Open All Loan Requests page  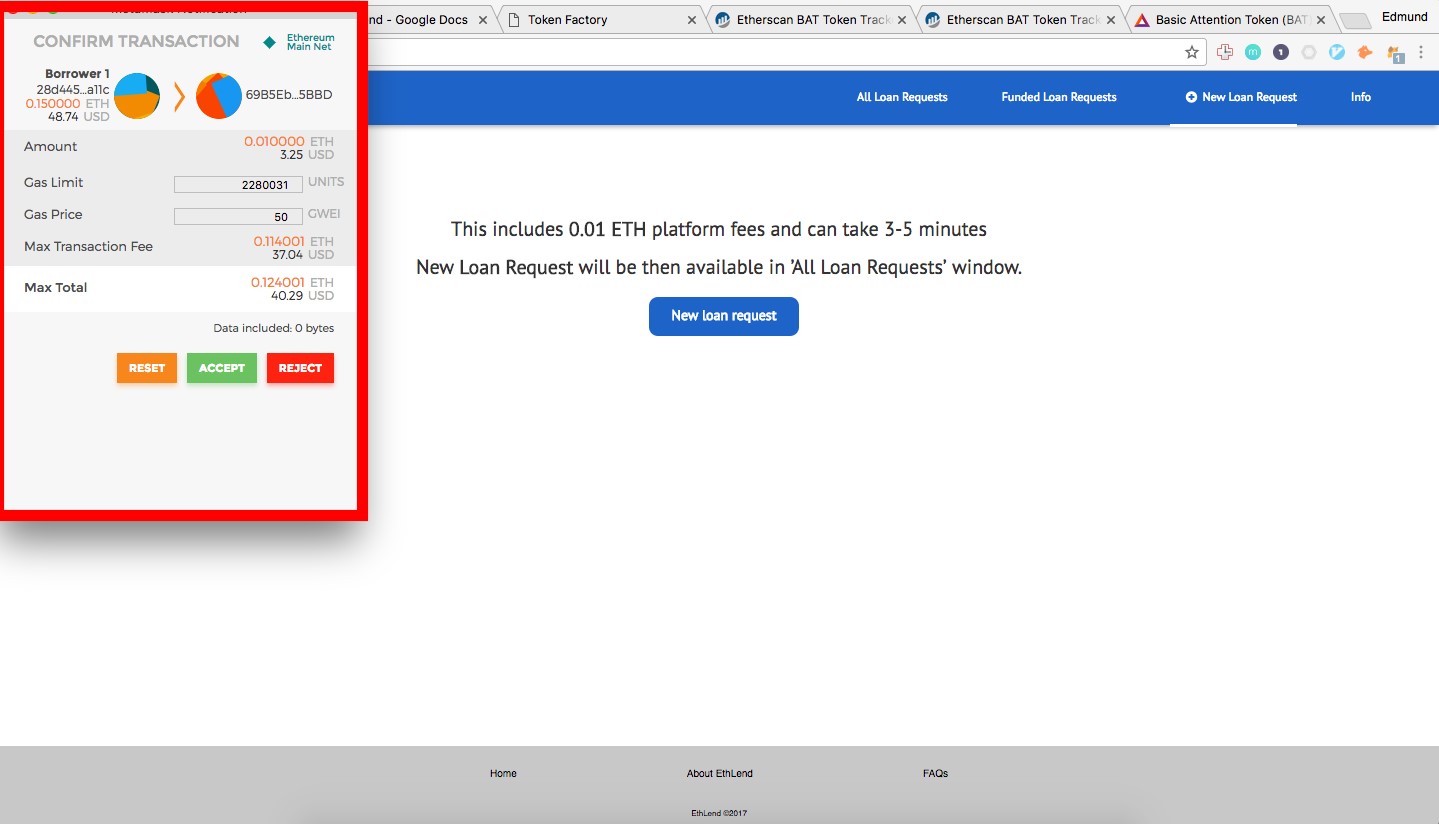[x=902, y=97]
